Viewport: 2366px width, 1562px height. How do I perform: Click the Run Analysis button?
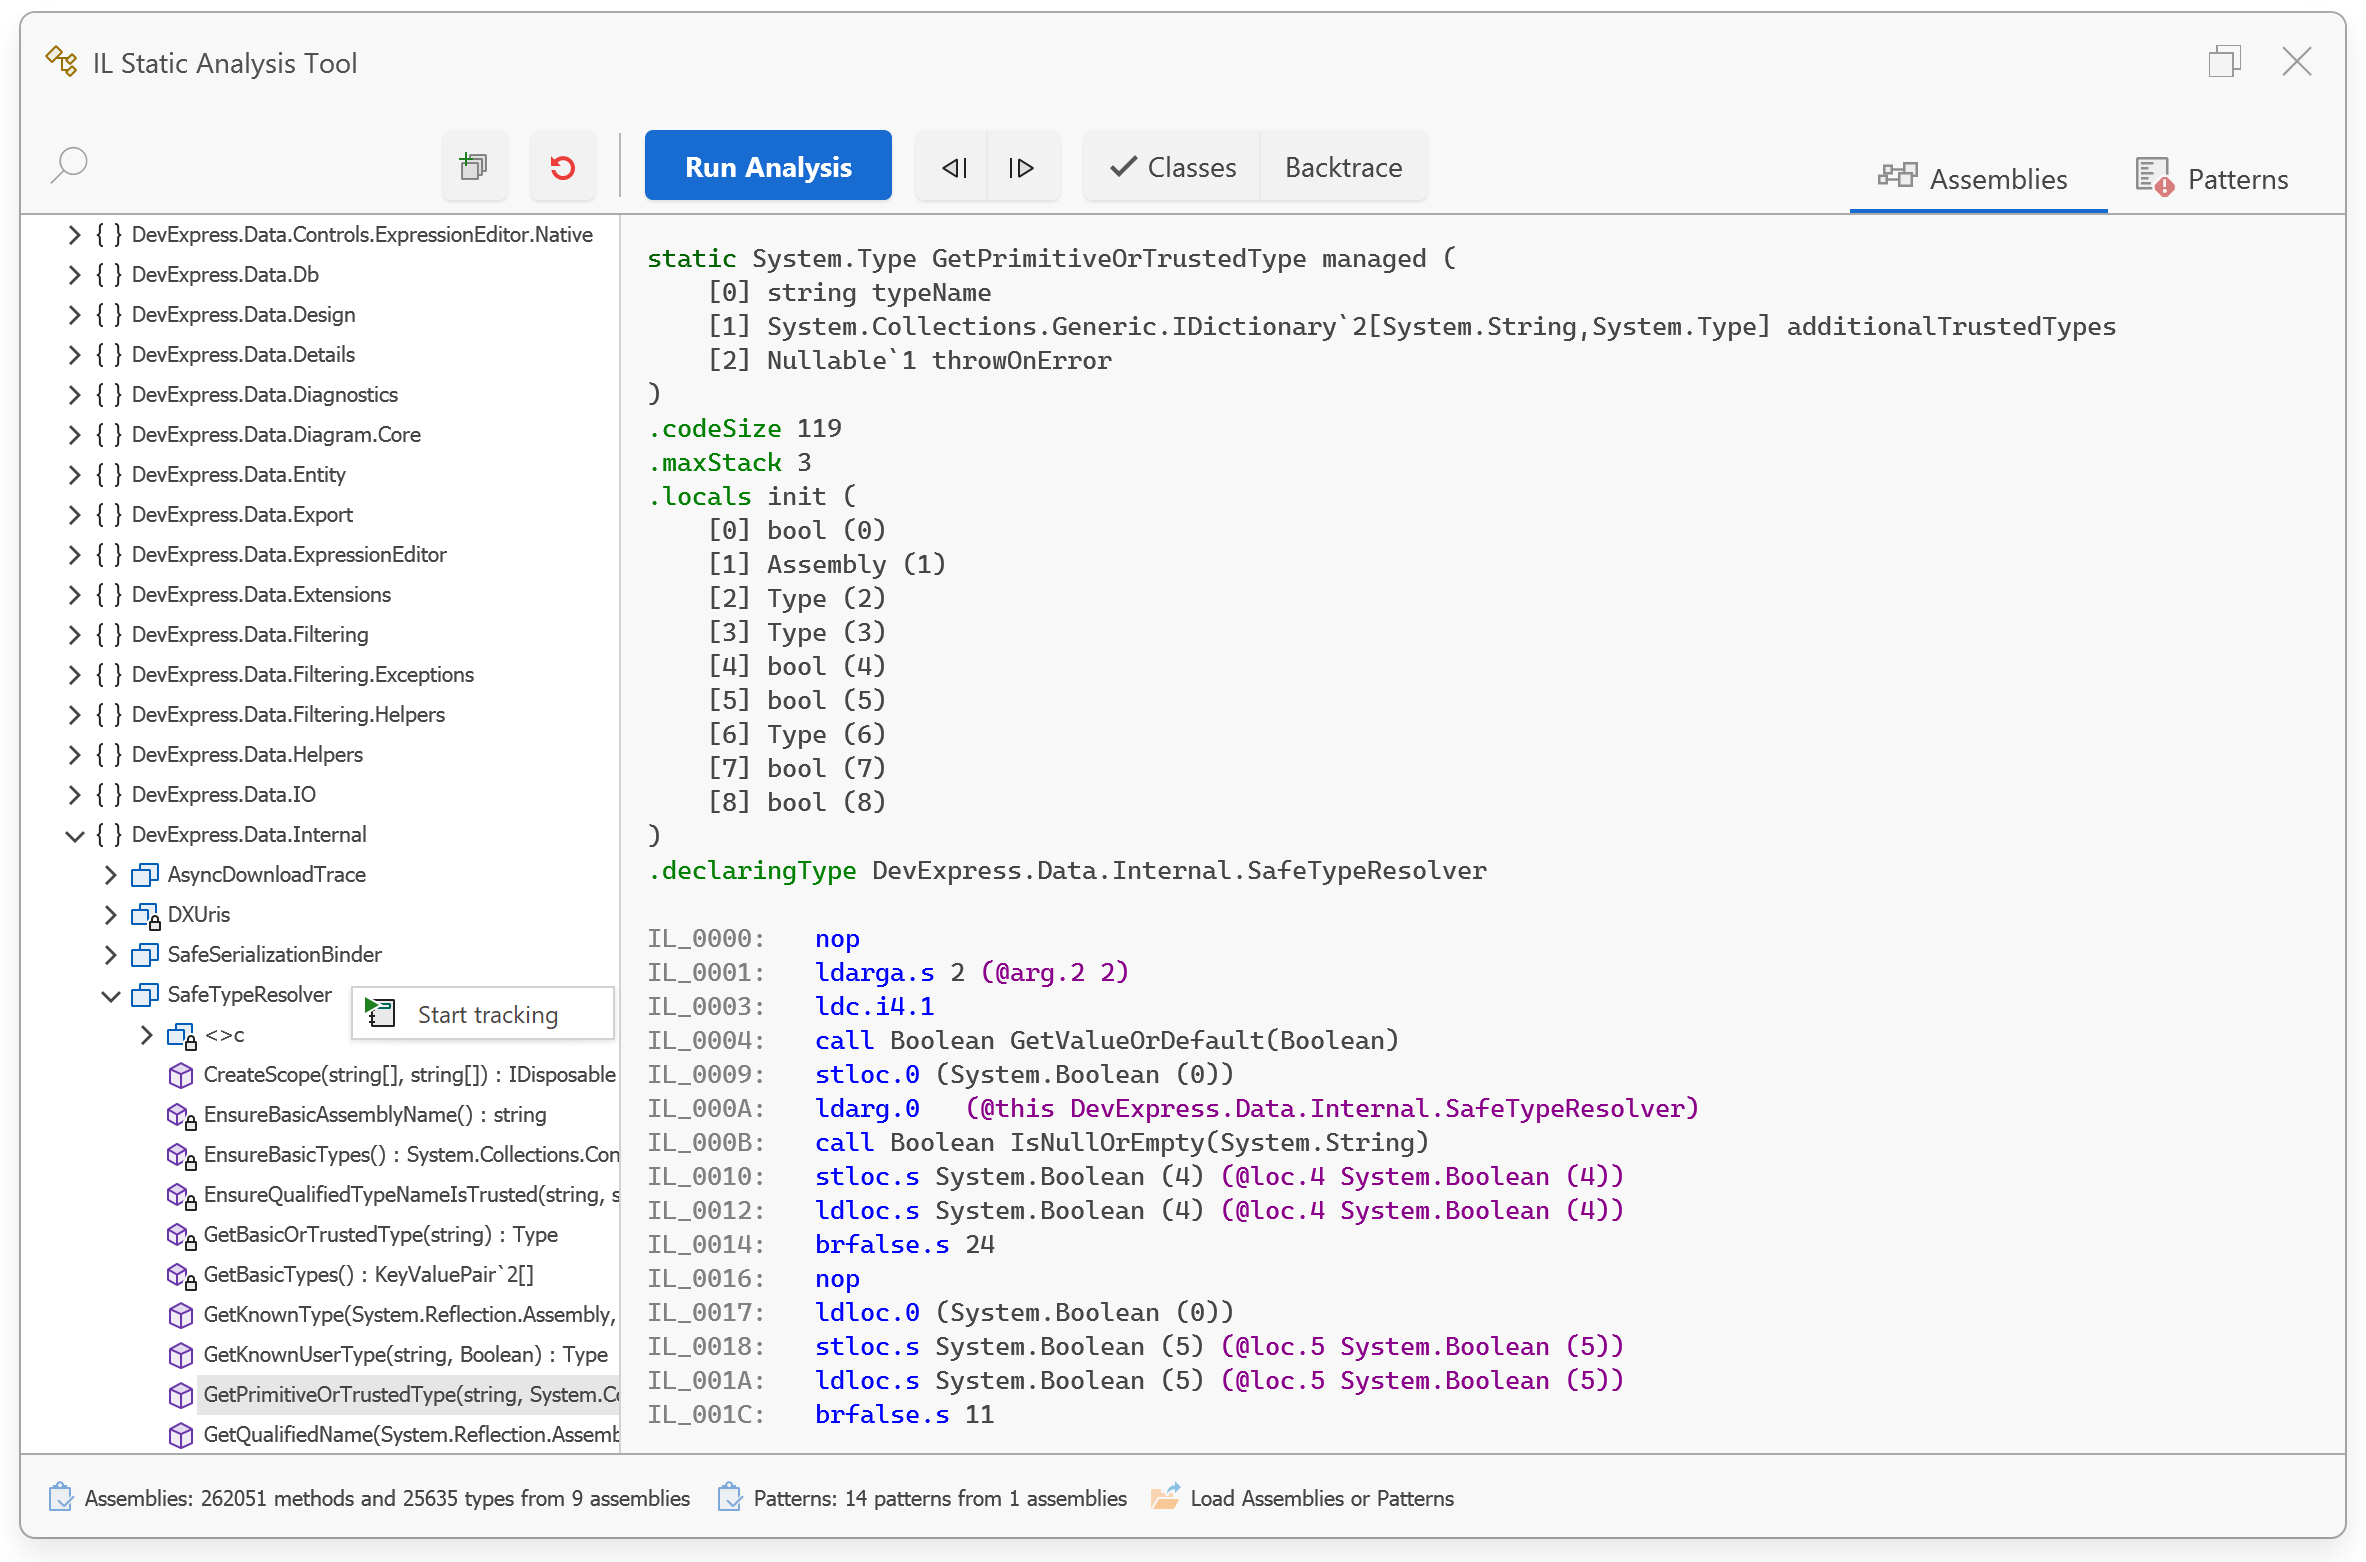768,167
